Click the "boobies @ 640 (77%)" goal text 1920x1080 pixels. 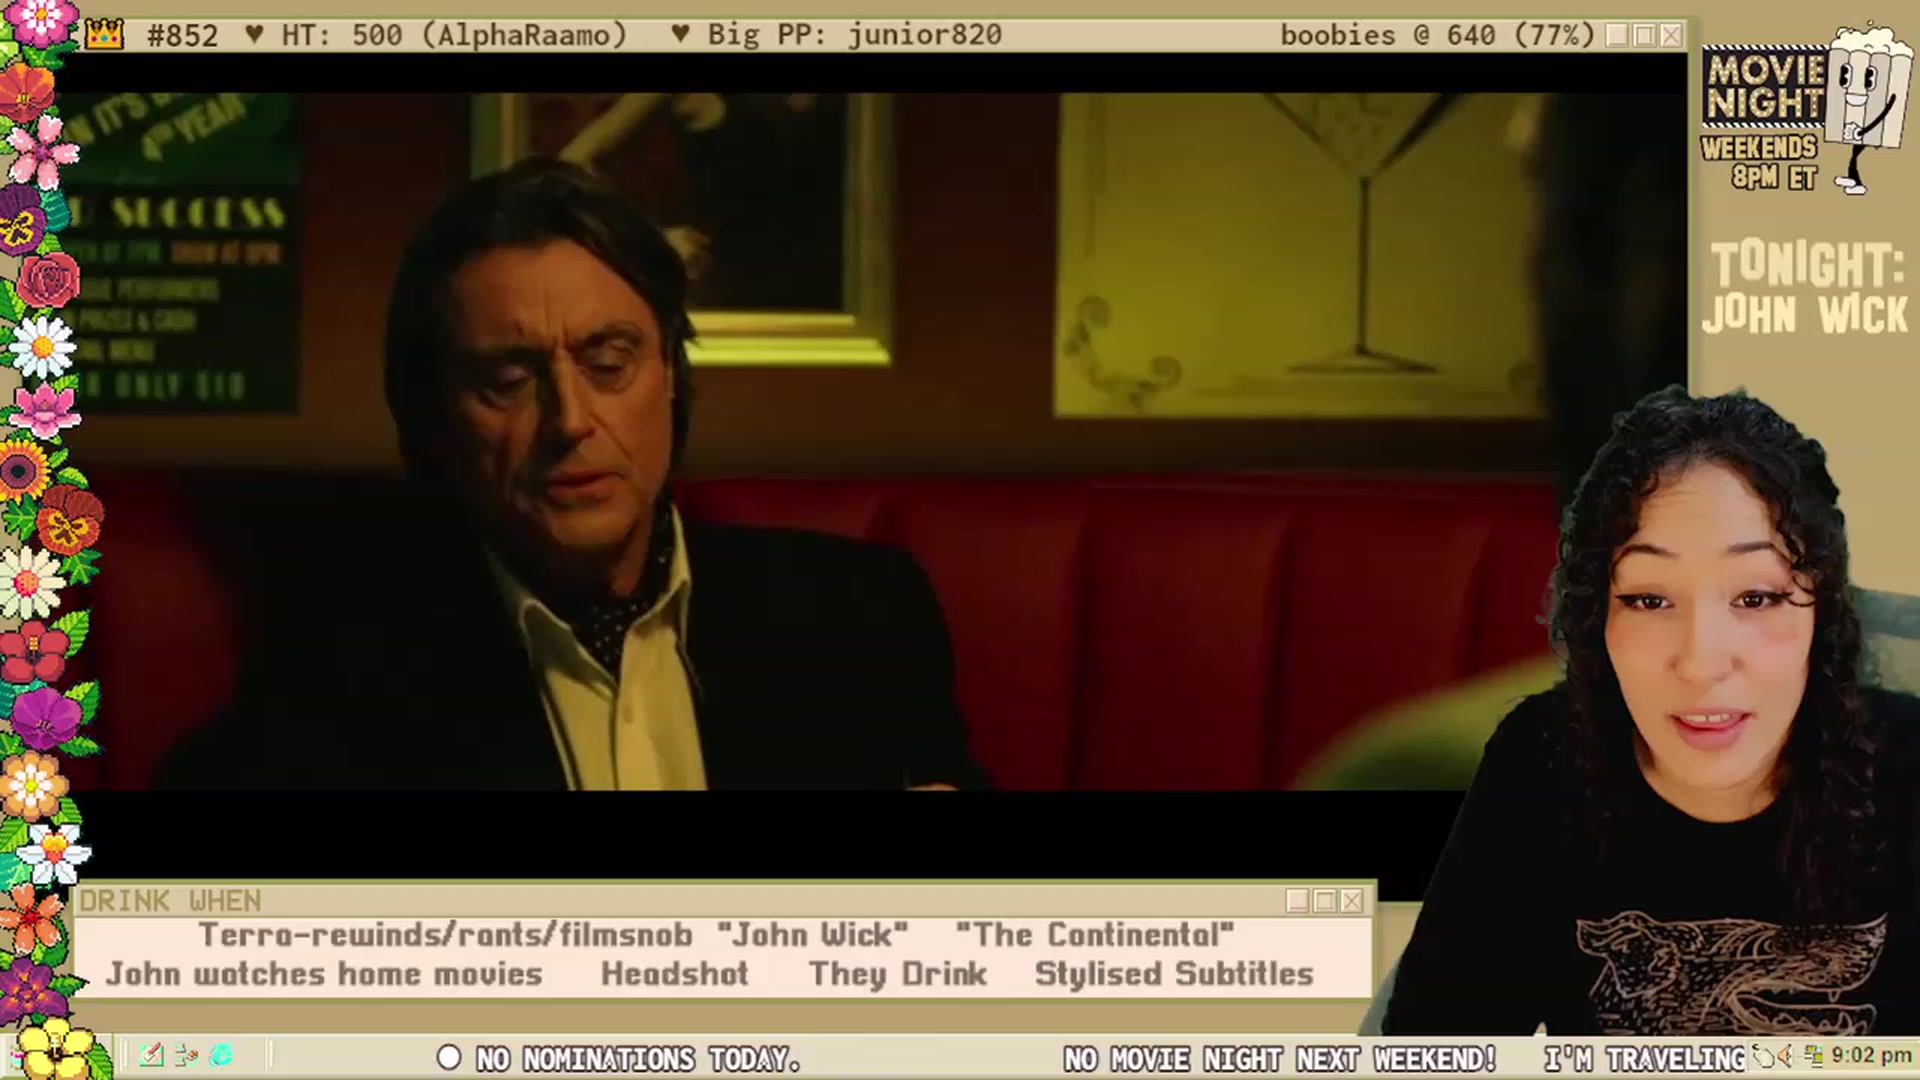click(1437, 35)
